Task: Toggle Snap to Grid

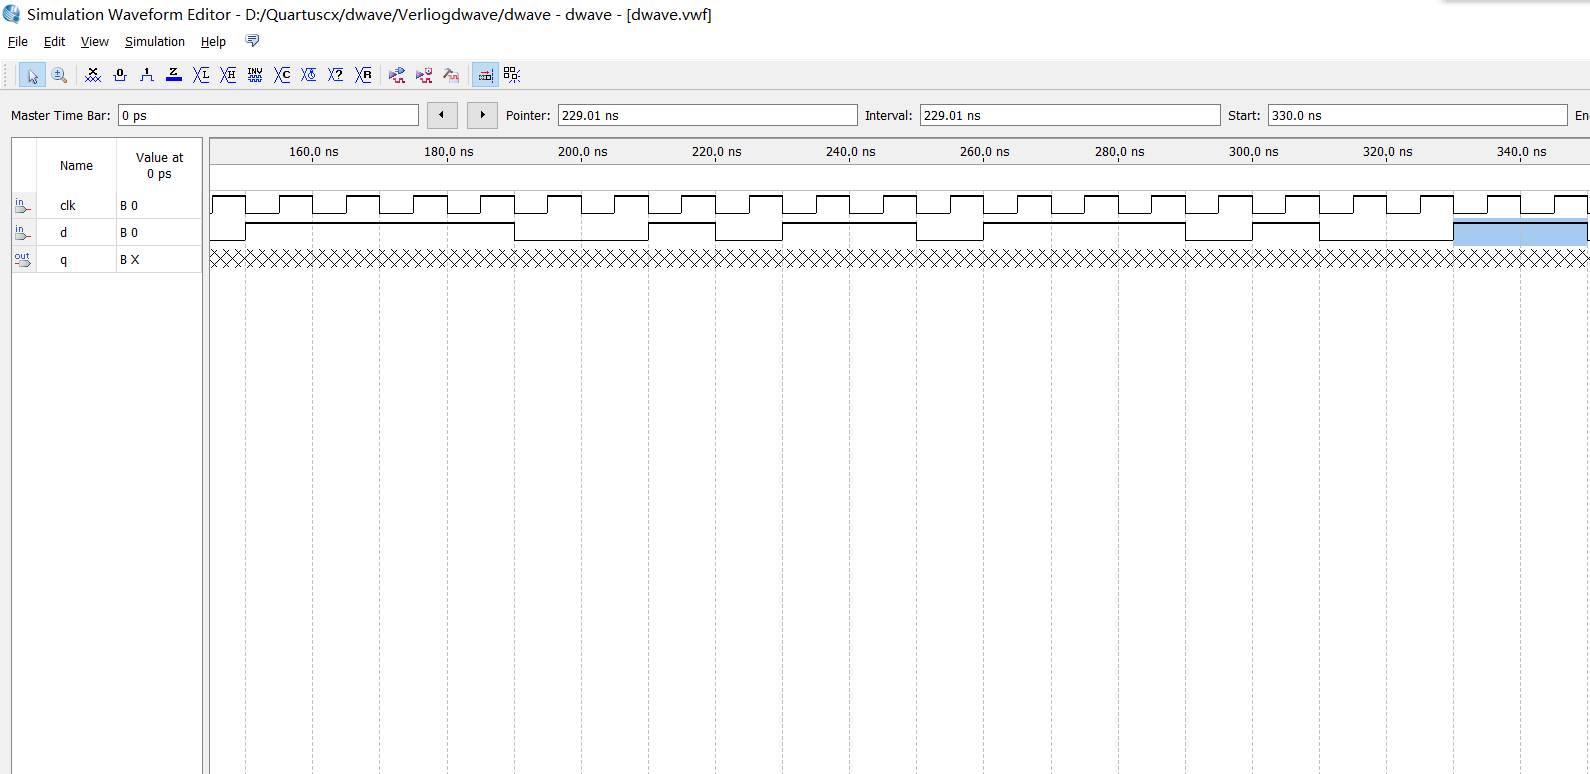Action: (x=485, y=75)
